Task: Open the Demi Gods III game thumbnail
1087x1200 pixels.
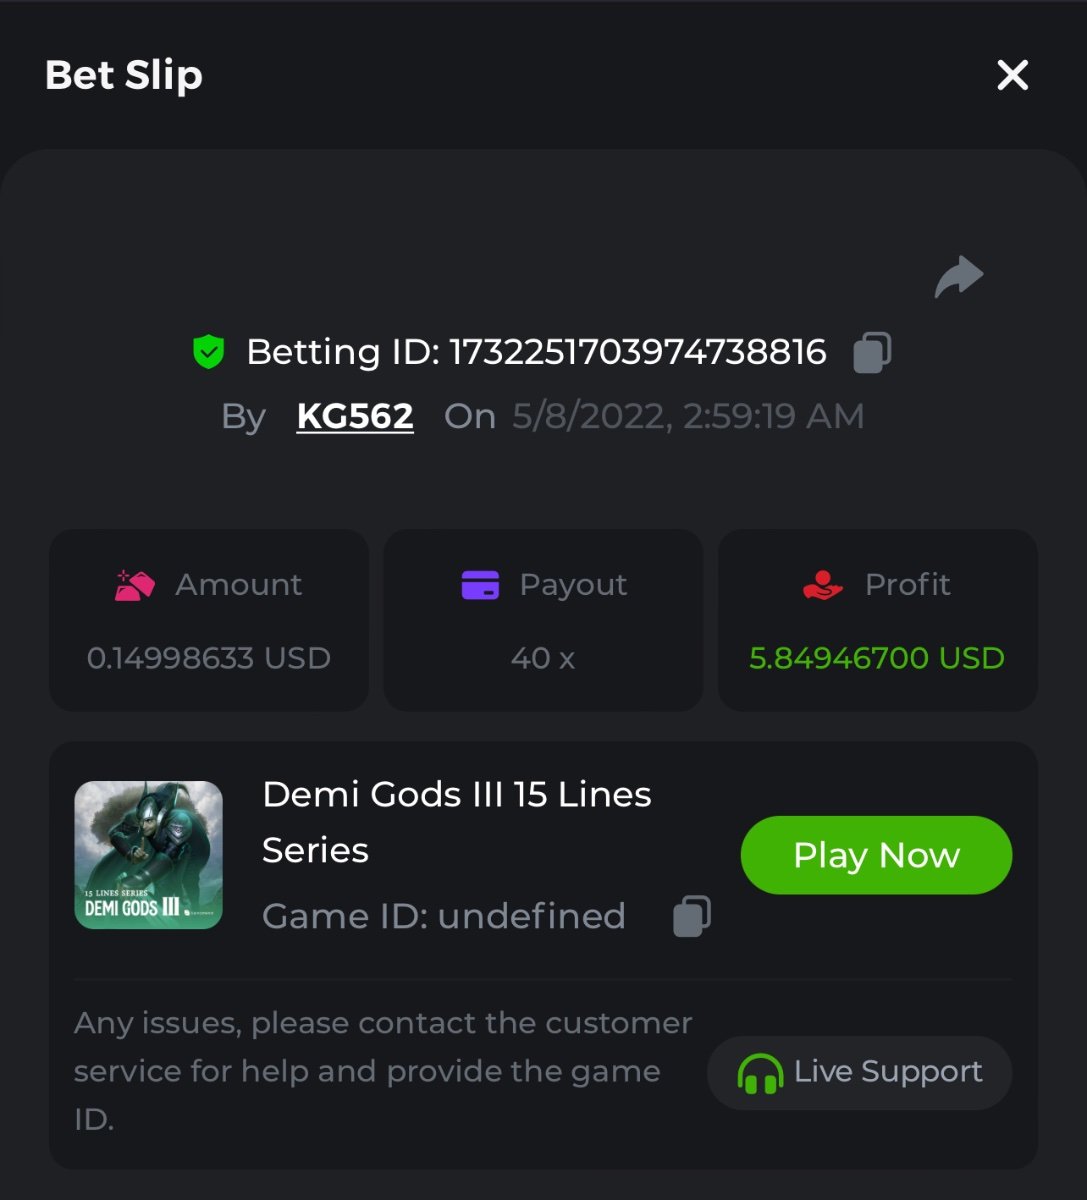Action: pyautogui.click(x=148, y=855)
